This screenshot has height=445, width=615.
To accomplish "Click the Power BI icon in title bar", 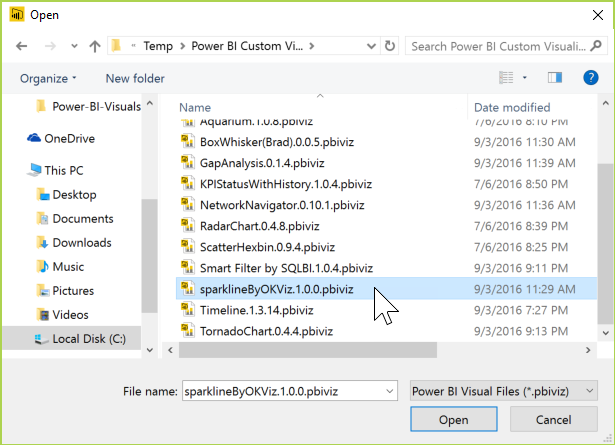I will (x=17, y=15).
